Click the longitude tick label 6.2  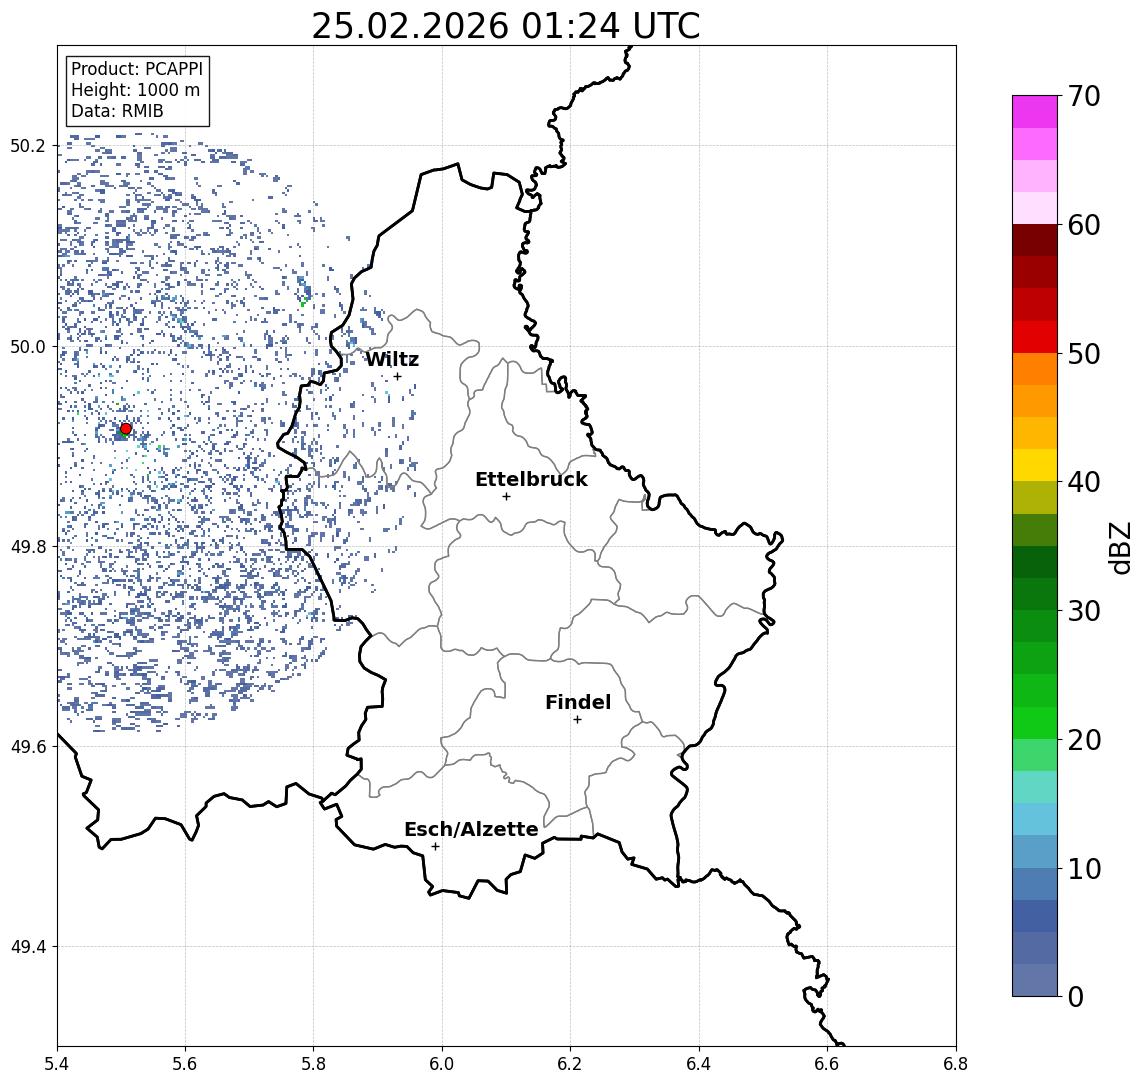coord(570,1064)
